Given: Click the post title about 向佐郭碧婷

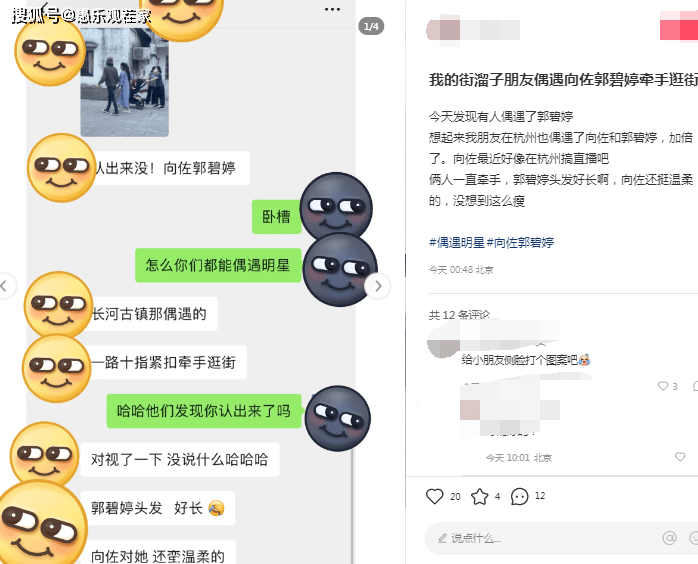Looking at the screenshot, I should pyautogui.click(x=563, y=80).
